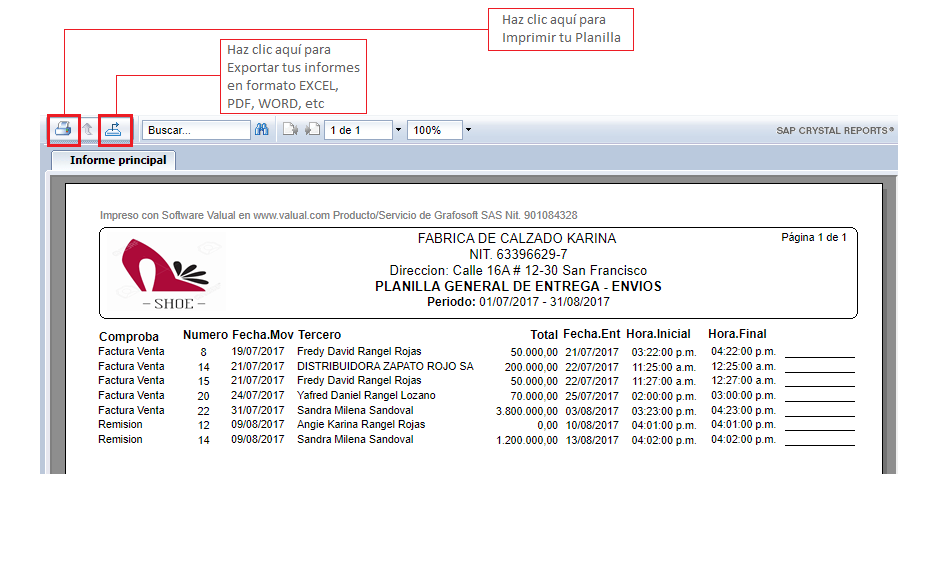Click the '1 de 1' page number box

tap(358, 130)
